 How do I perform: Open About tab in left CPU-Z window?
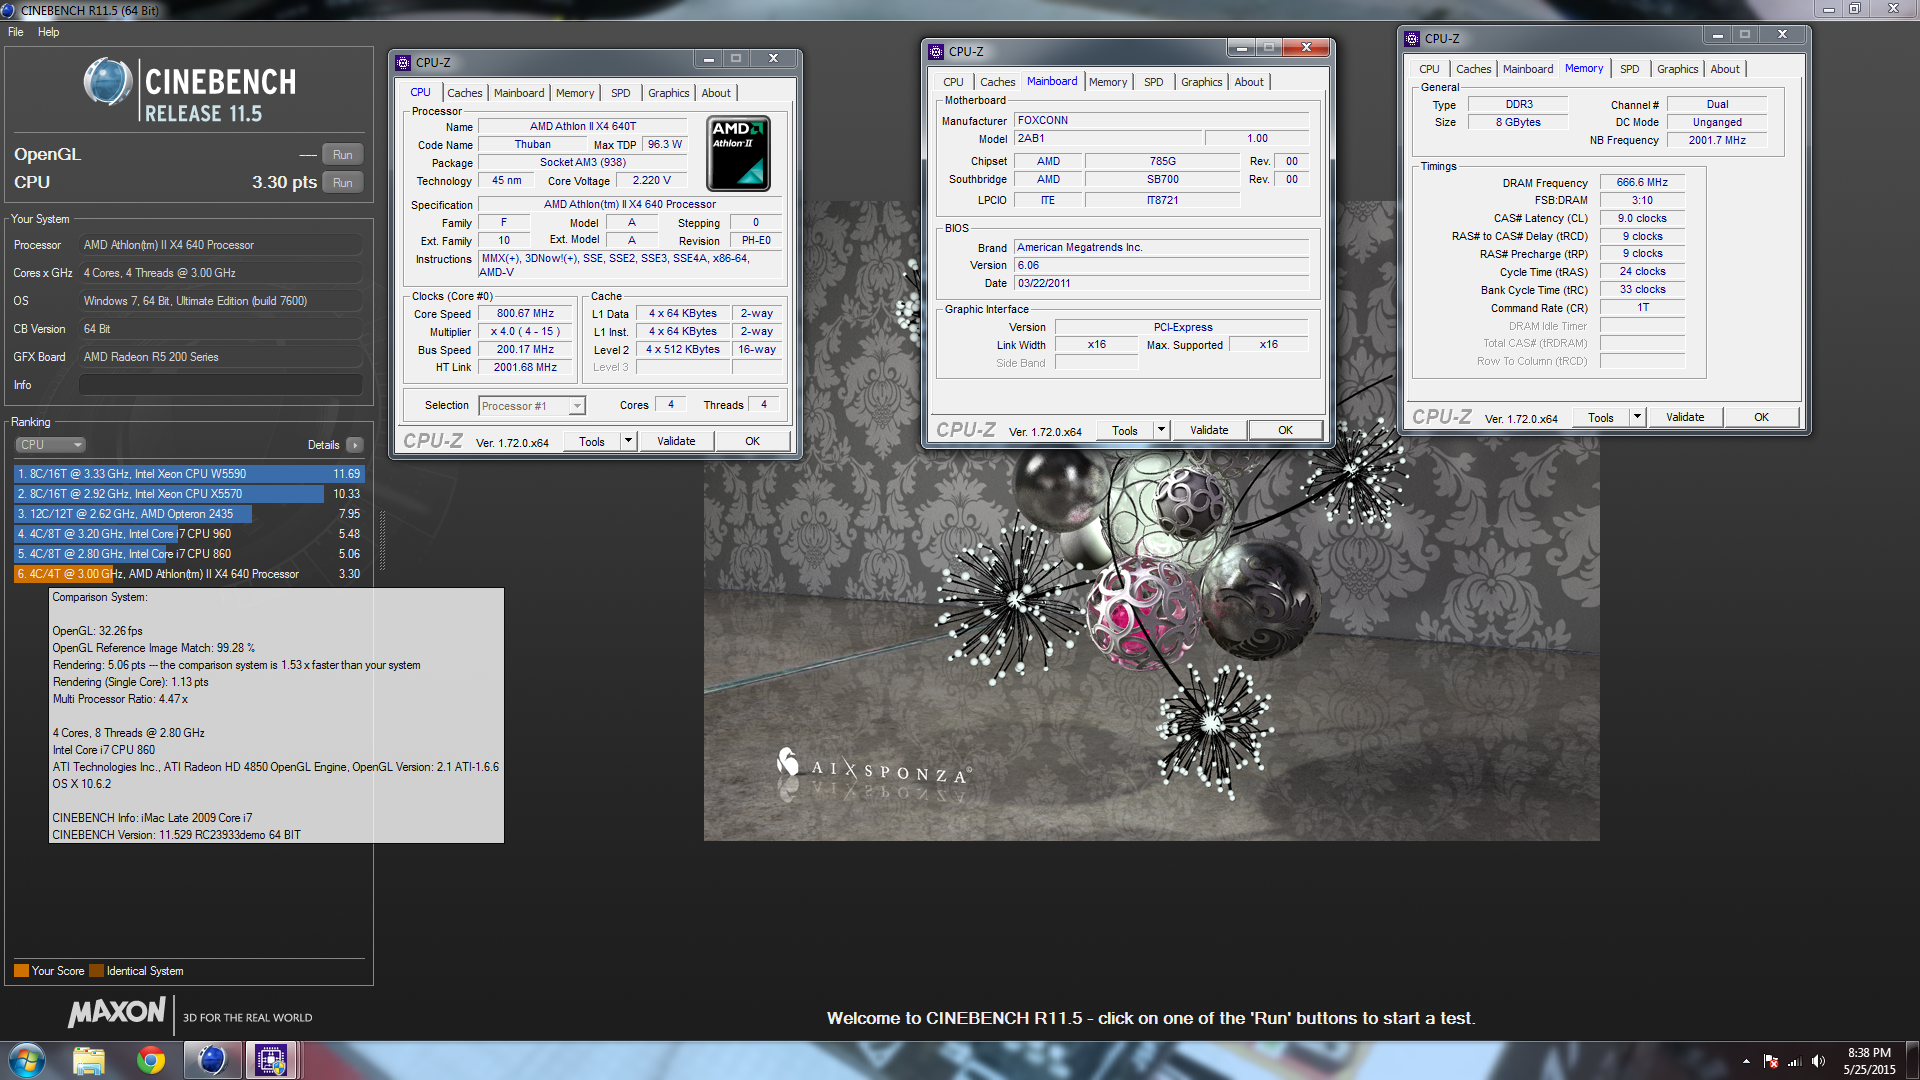tap(716, 93)
